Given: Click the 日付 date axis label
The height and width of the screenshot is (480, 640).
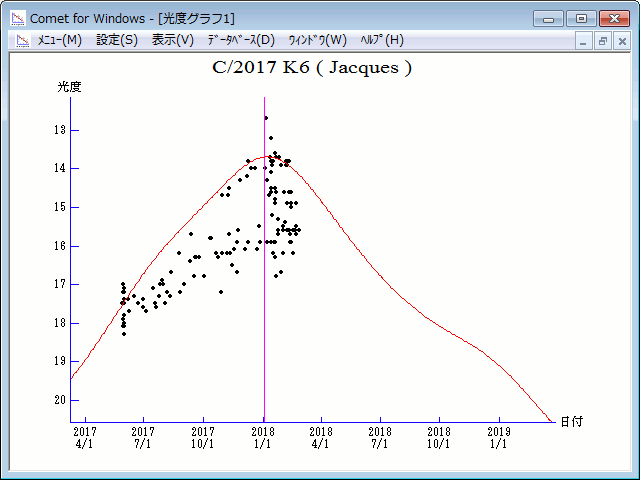Looking at the screenshot, I should [571, 422].
